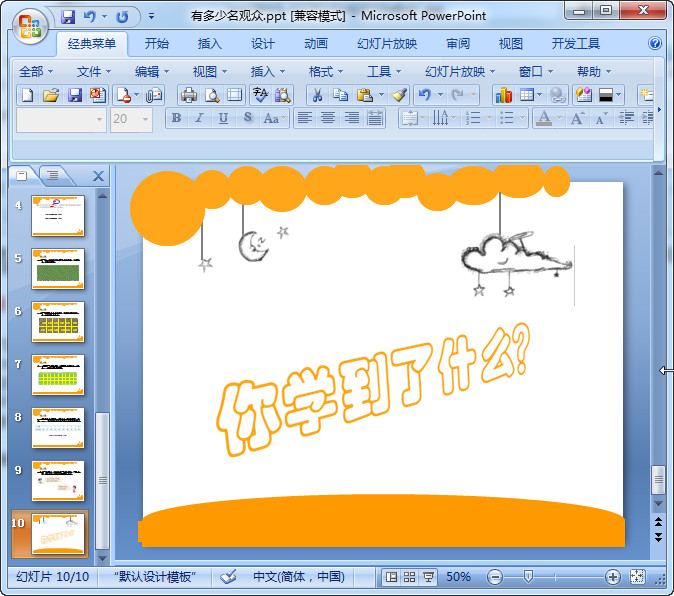674x596 pixels.
Task: Switch to slide sorter view
Action: tap(410, 577)
